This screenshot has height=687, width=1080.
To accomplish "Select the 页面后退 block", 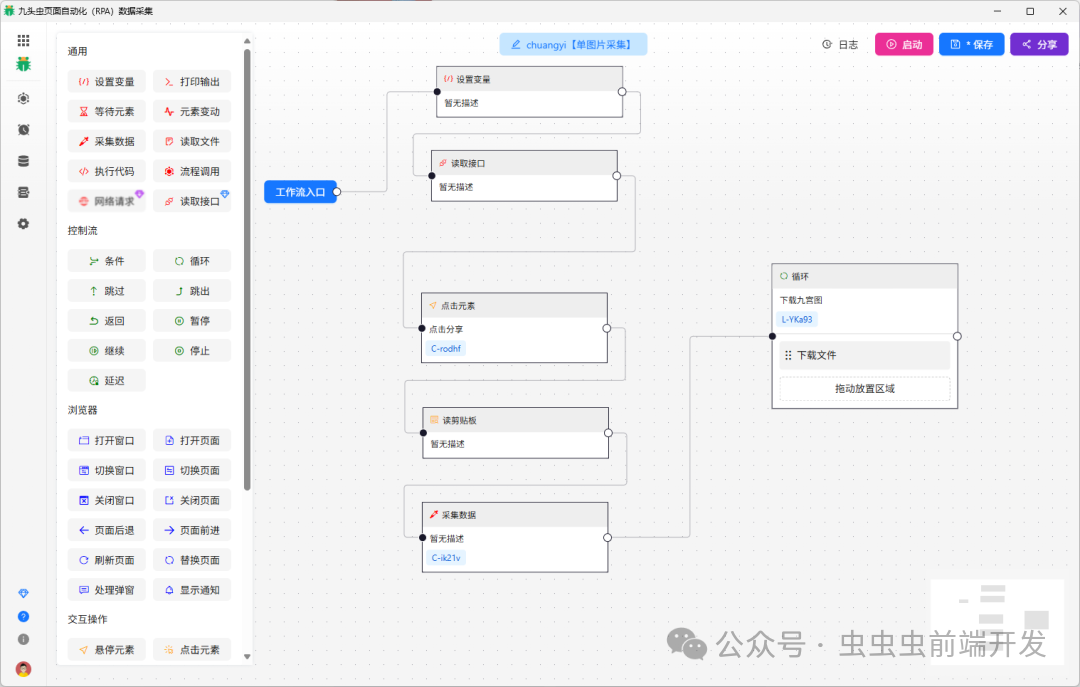I will coord(107,530).
